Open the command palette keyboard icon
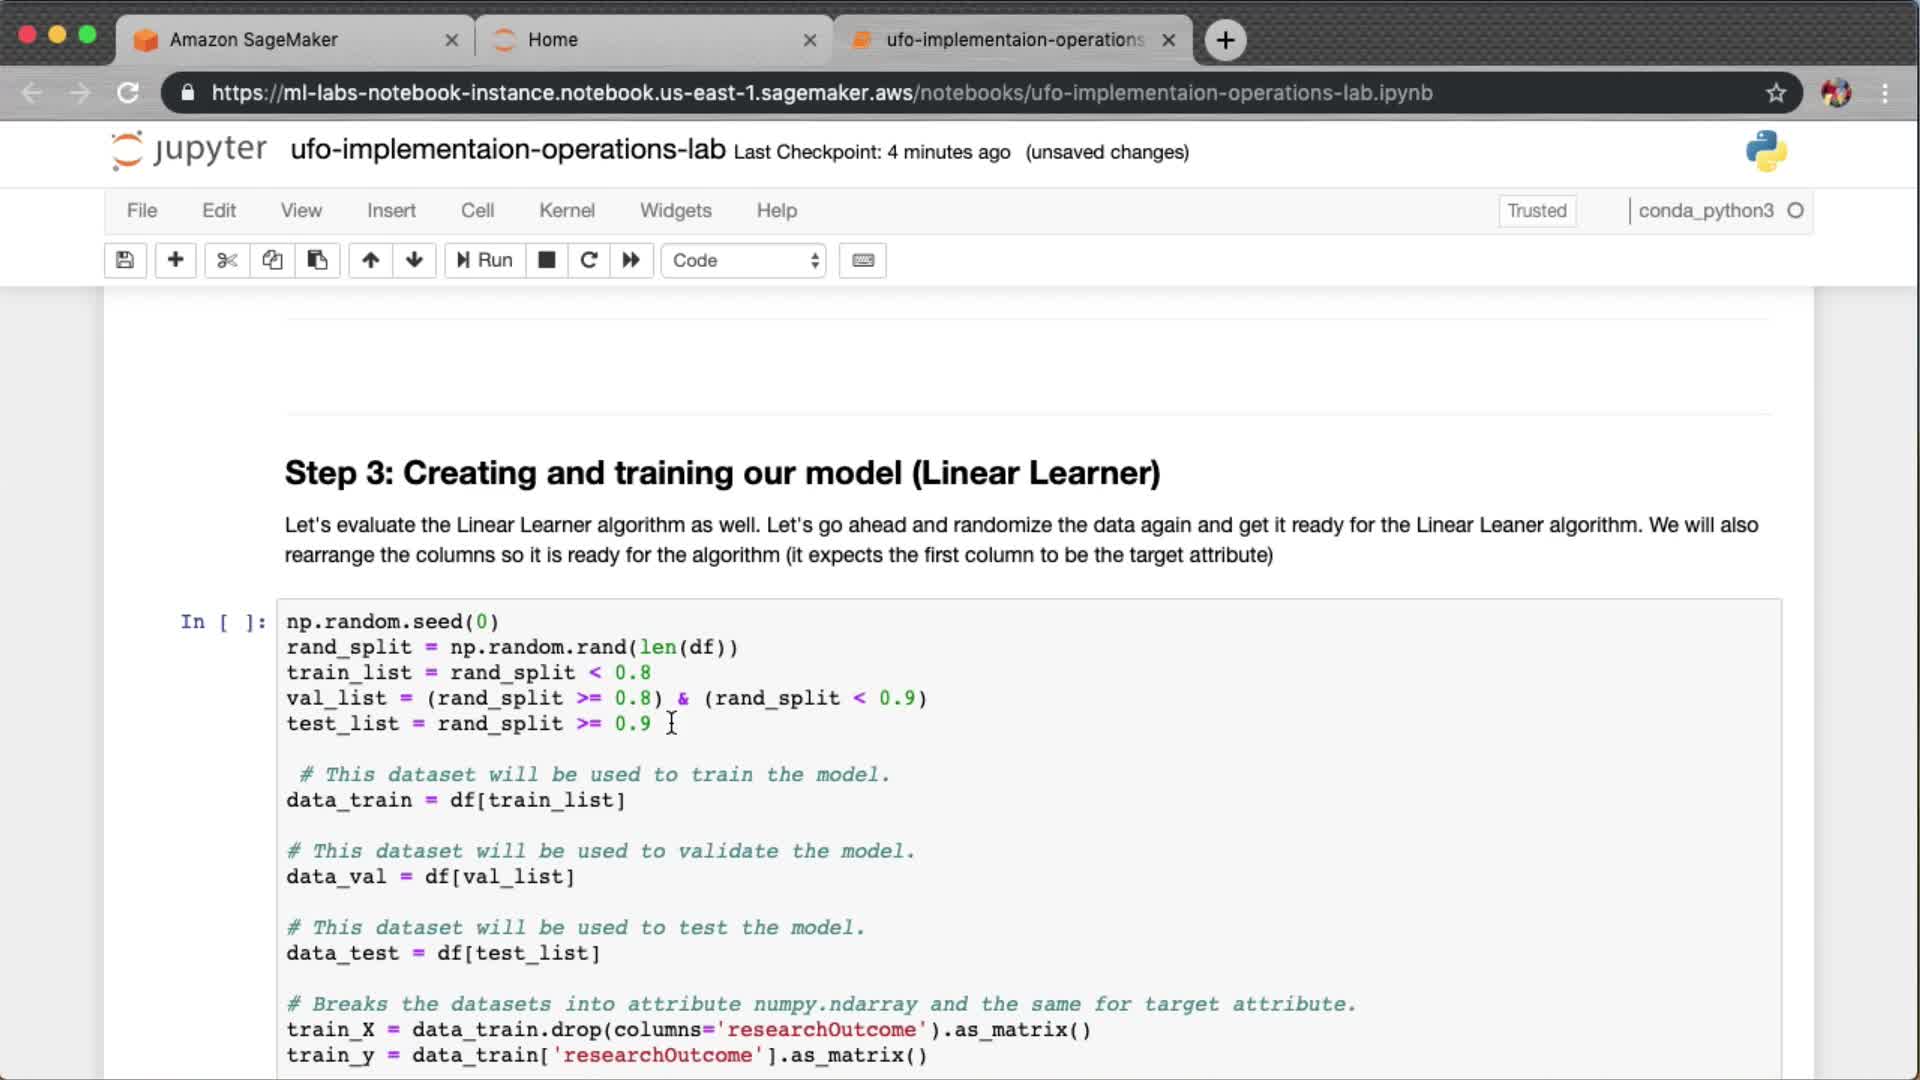 click(863, 260)
